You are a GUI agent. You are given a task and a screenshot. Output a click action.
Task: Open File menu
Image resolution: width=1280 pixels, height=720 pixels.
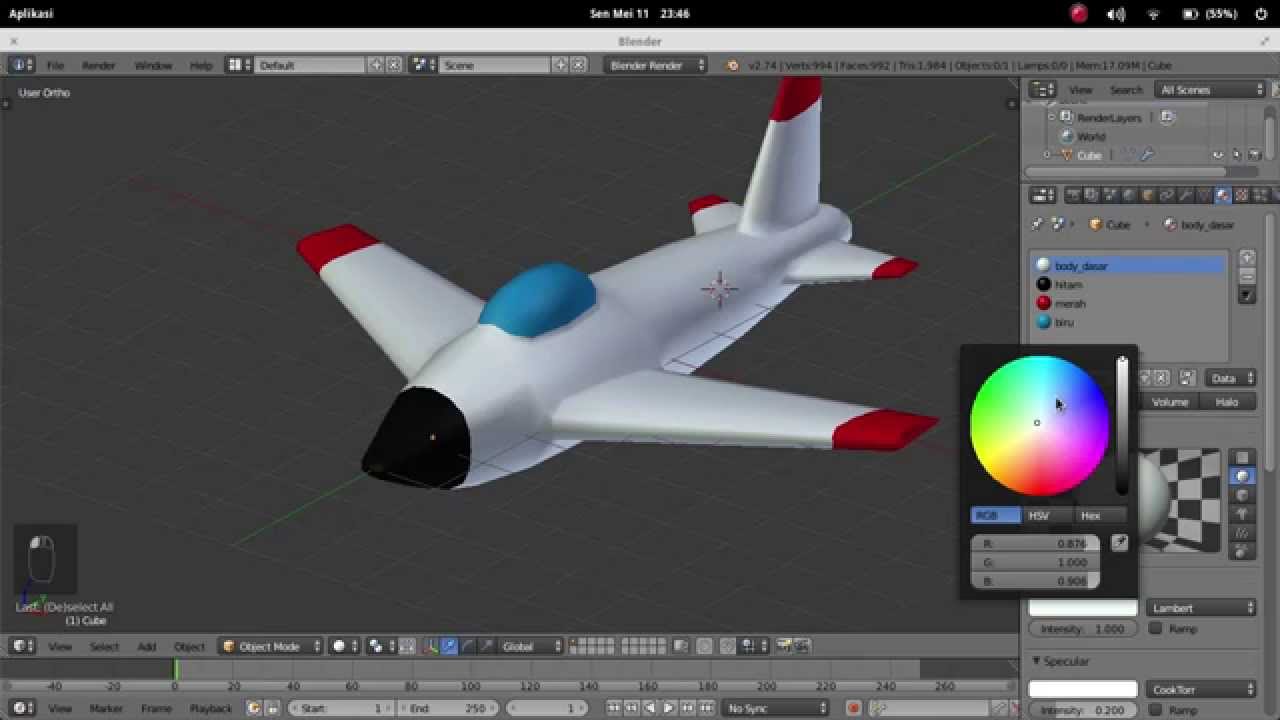pos(55,65)
